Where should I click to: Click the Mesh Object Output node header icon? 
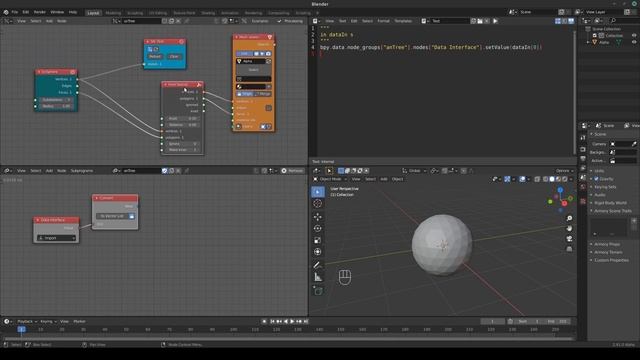pos(269,37)
